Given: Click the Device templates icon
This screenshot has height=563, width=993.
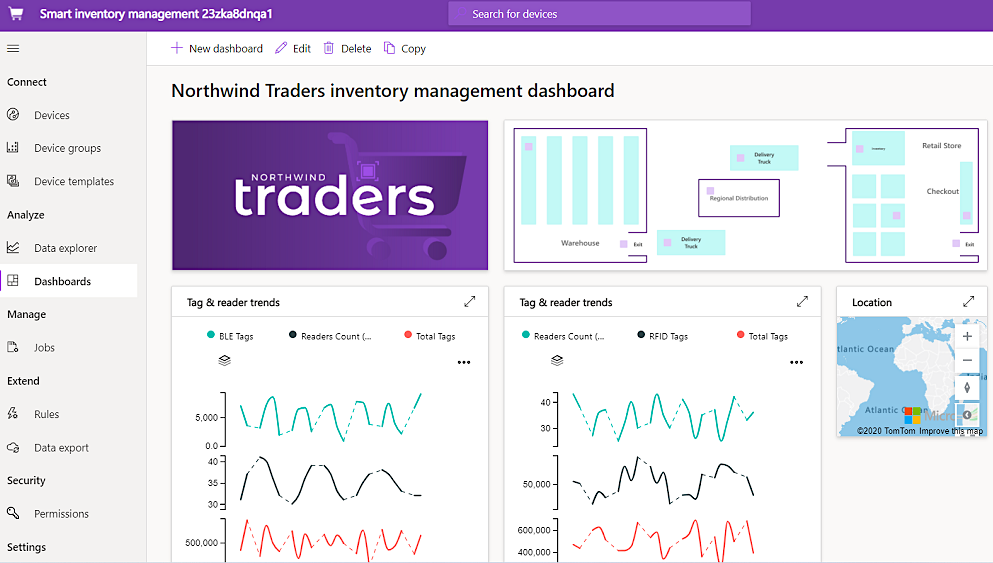Looking at the screenshot, I should coord(13,181).
